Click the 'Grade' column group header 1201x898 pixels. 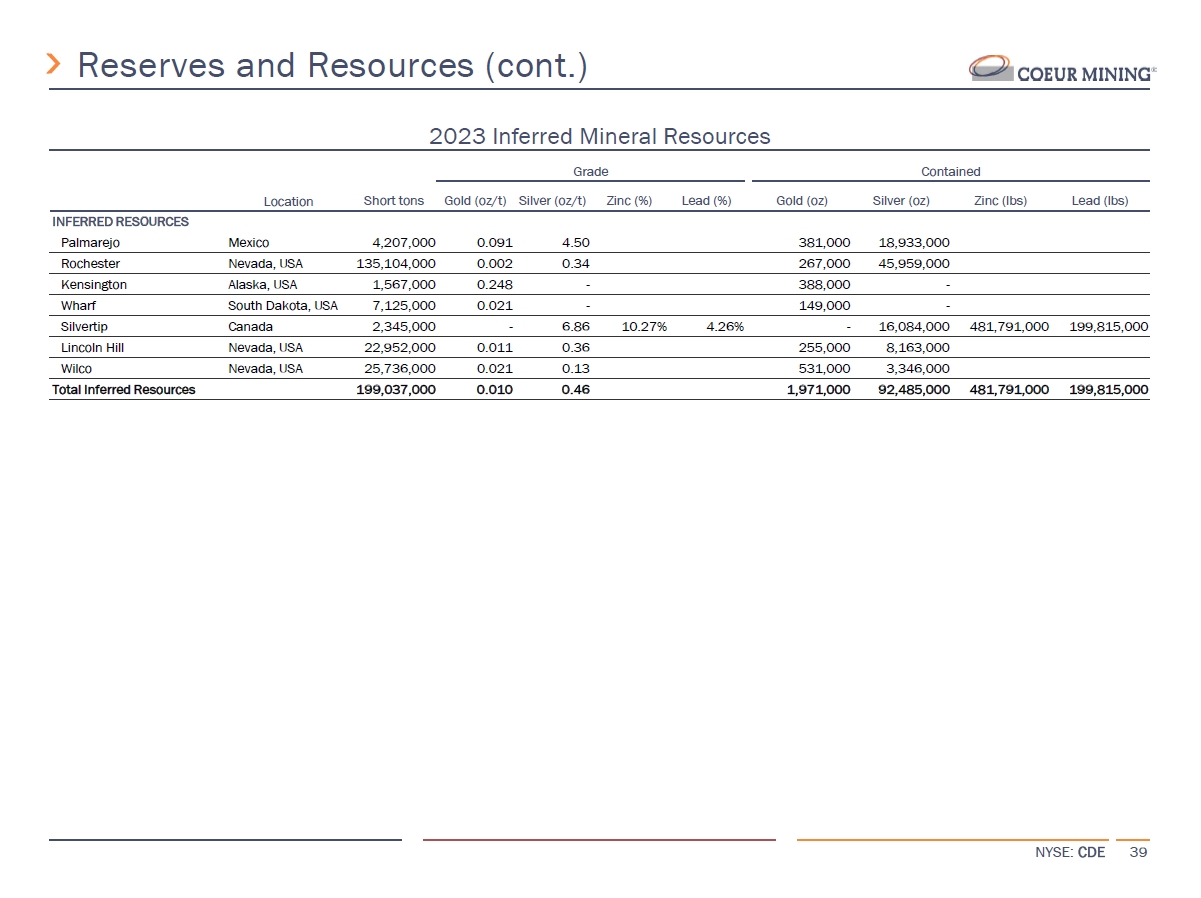tap(590, 172)
